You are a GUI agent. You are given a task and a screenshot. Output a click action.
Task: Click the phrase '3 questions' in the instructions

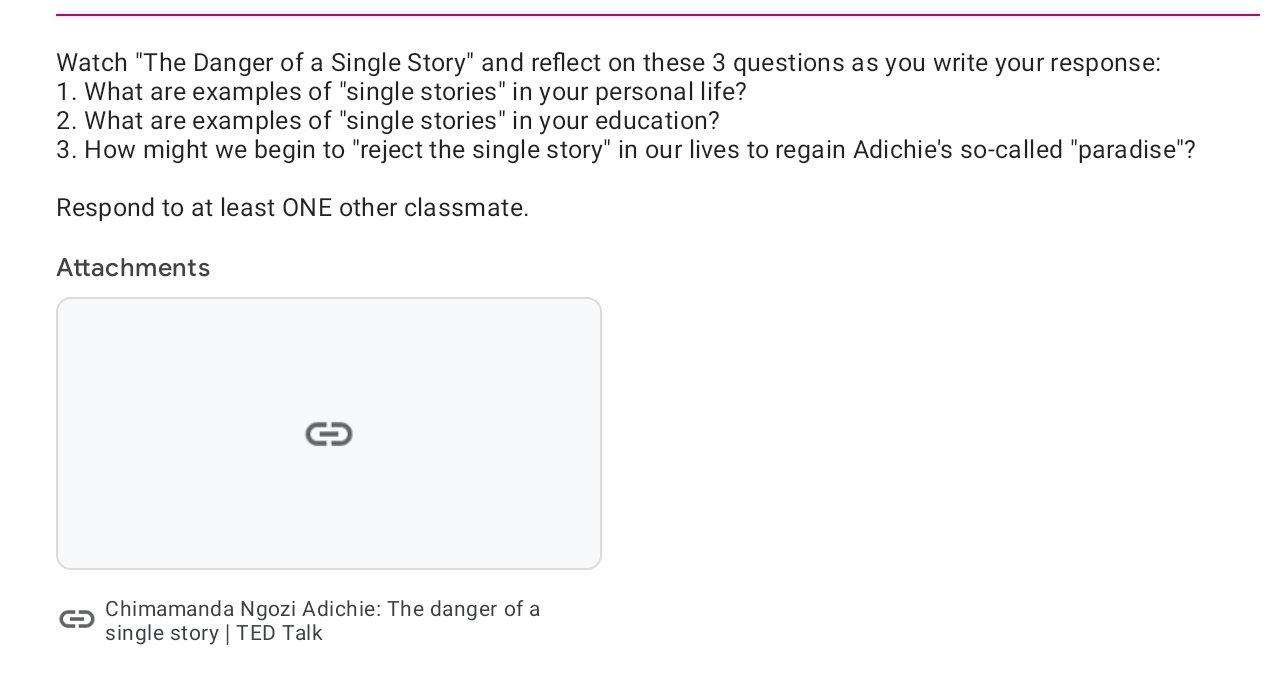pyautogui.click(x=776, y=63)
